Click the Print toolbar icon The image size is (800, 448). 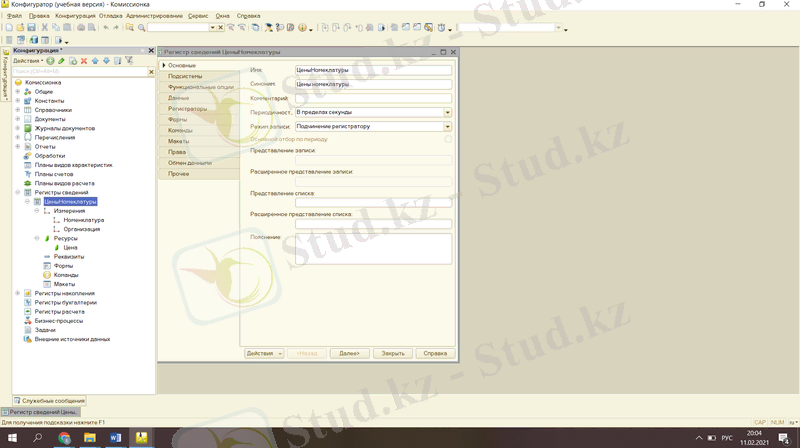pyautogui.click(x=81, y=28)
